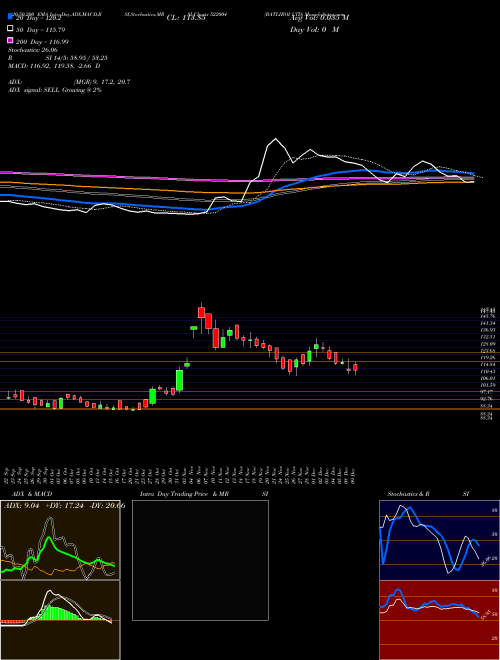Click the 'SI 14/3: 38.95 / 53.23' value
Viewport: 500px width, 660px height.
77,58
